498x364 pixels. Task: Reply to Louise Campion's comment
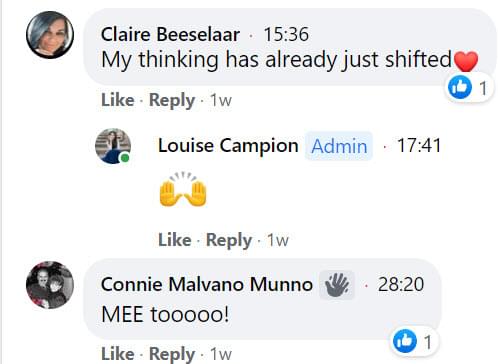click(229, 240)
